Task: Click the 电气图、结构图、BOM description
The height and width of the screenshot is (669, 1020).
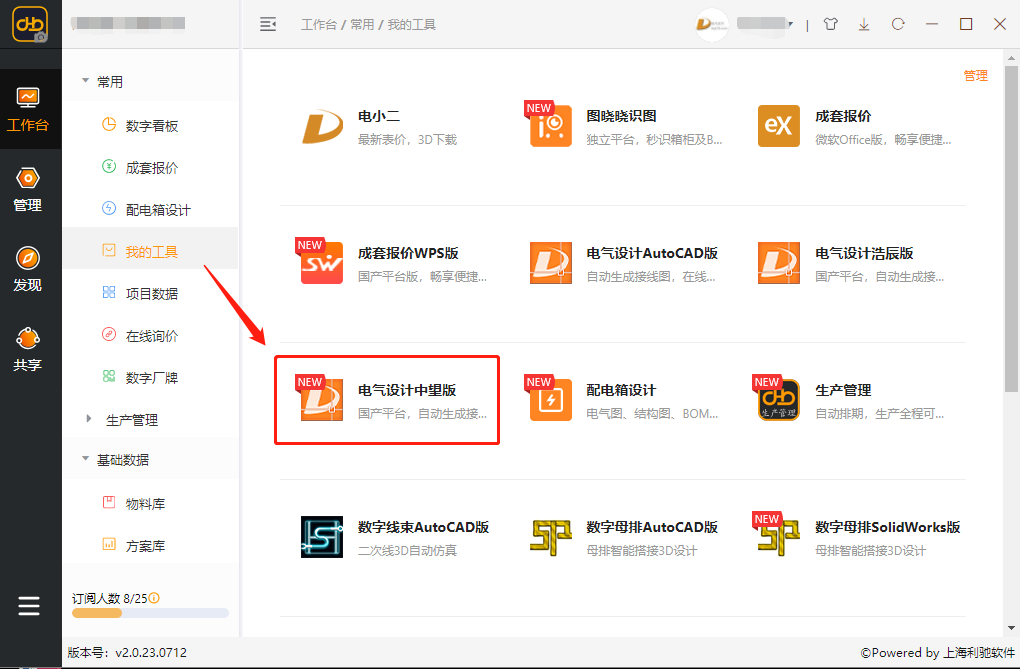Action: (652, 413)
